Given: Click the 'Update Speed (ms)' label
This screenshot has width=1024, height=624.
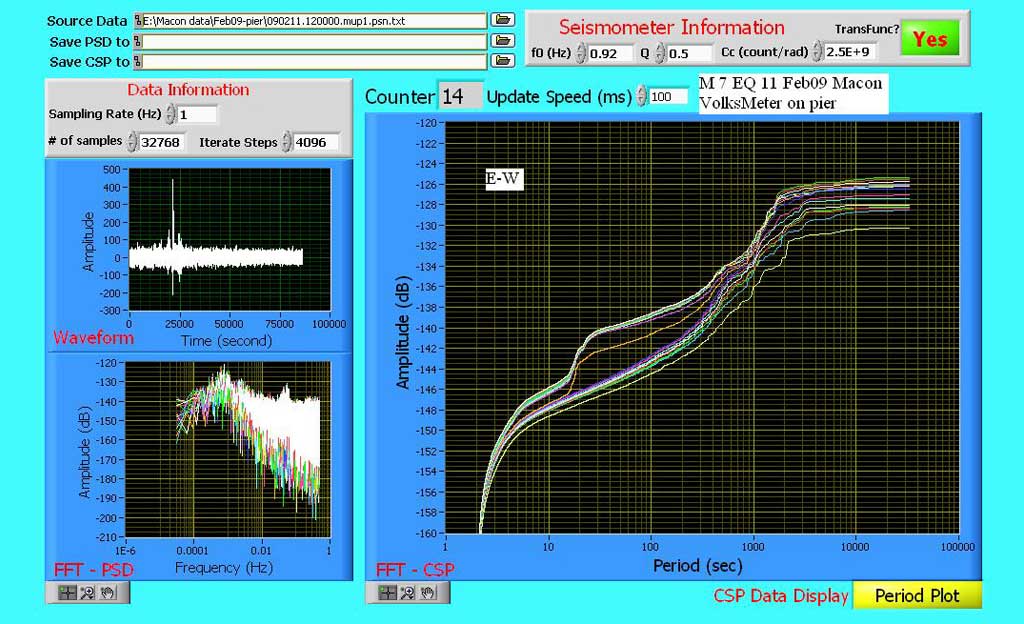Looking at the screenshot, I should tap(559, 97).
